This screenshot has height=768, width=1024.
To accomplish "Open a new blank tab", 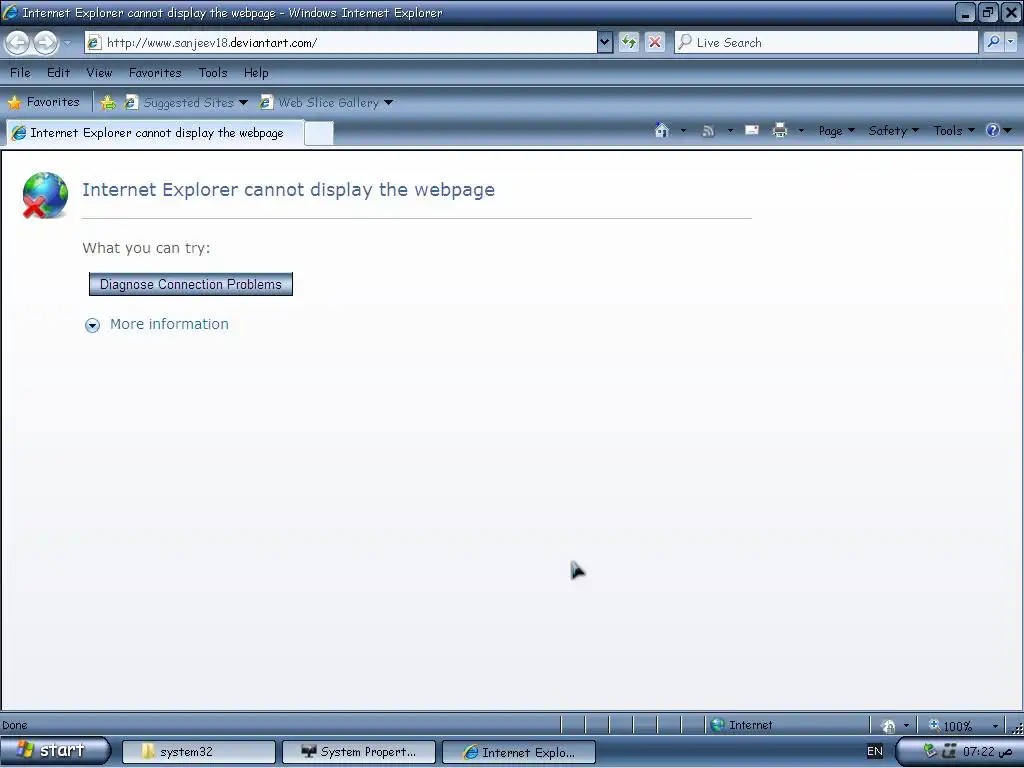I will coord(319,134).
